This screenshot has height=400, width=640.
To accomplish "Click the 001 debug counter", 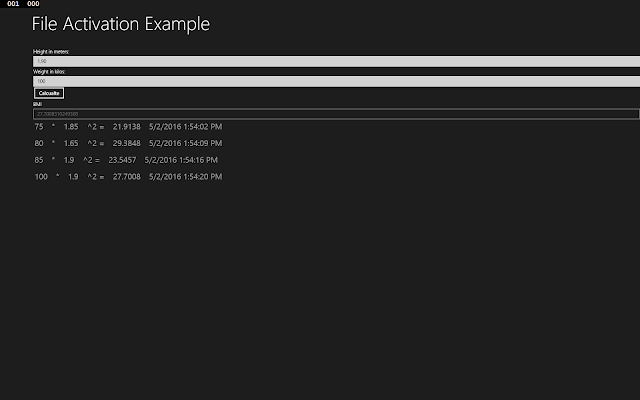I will tap(13, 4).
